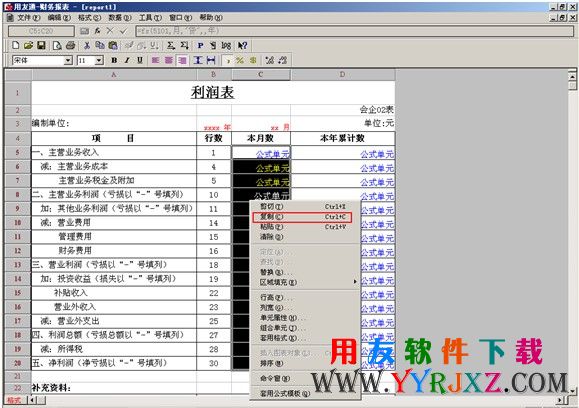Click the currency symbol icon
Image resolution: width=579 pixels, height=408 pixels.
[253, 60]
